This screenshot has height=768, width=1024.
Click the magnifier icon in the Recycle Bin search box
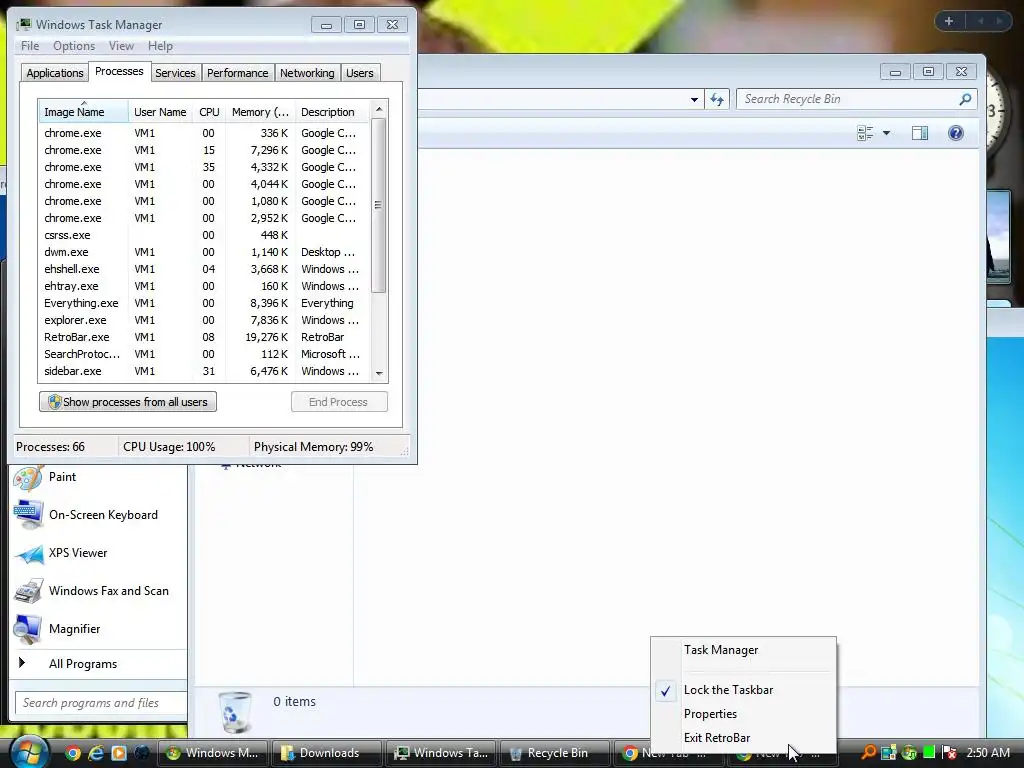coord(965,99)
